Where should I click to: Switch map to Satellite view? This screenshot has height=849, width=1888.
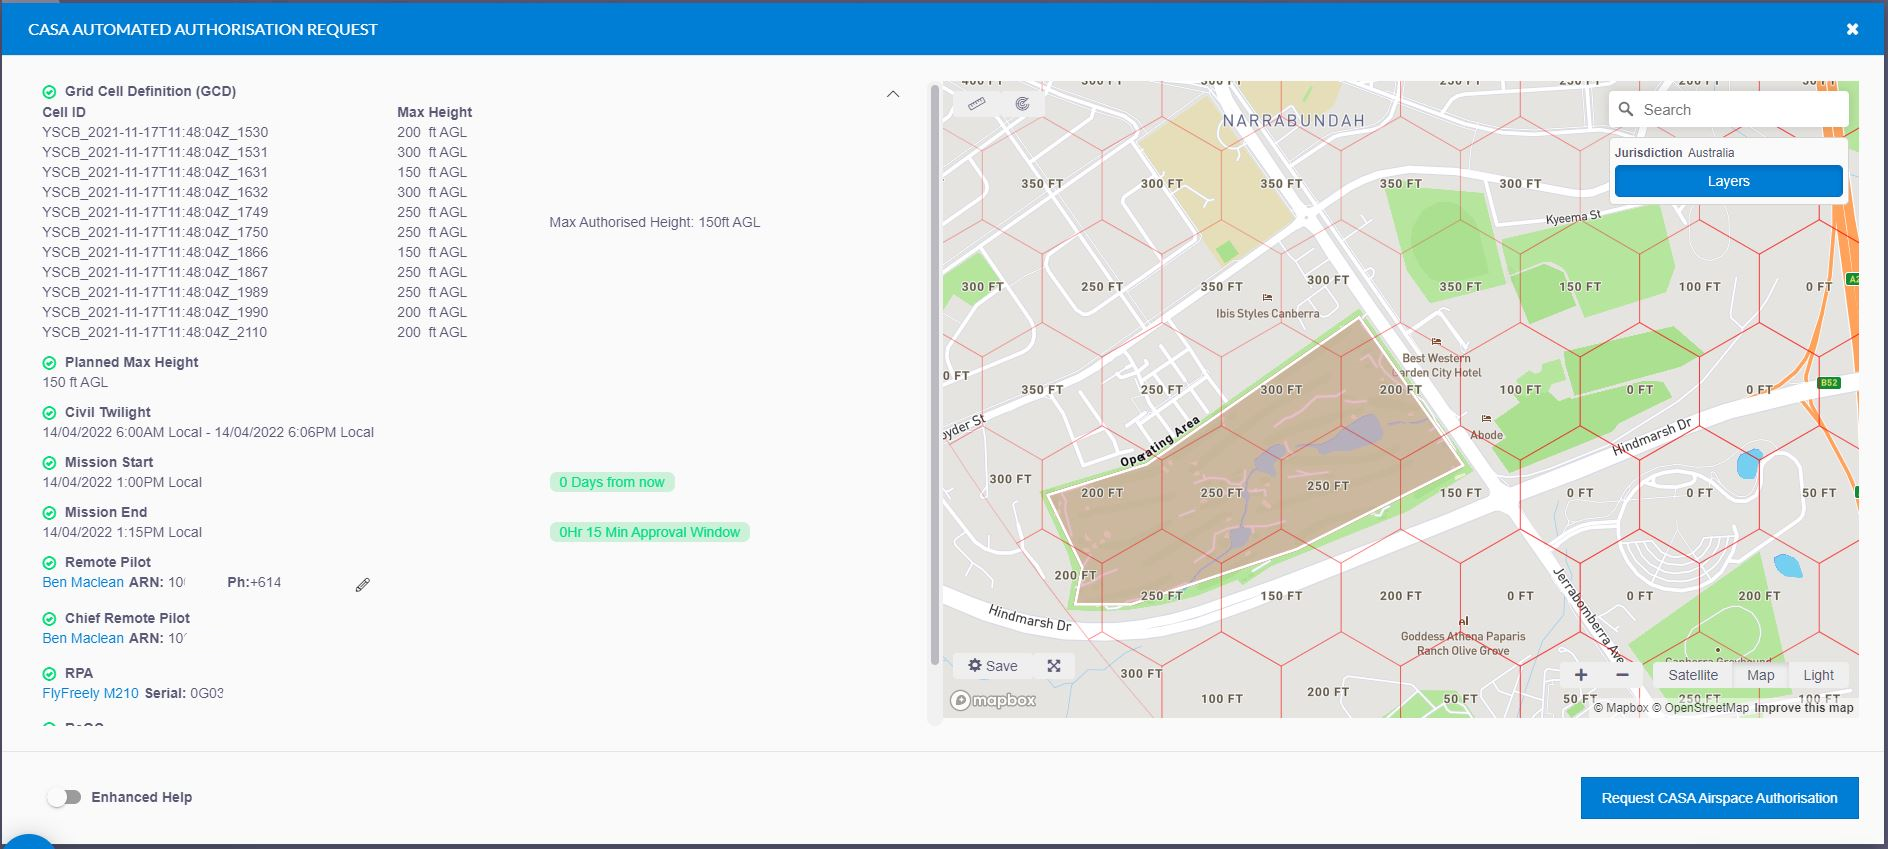(1693, 675)
